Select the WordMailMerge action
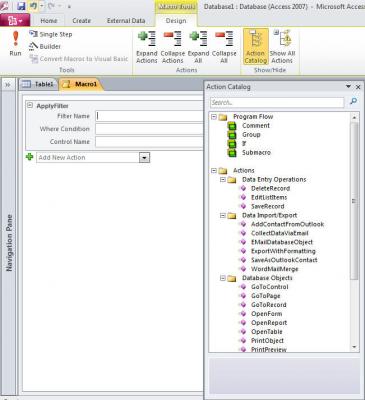Viewport: 365px width, 400px height. coord(274,269)
